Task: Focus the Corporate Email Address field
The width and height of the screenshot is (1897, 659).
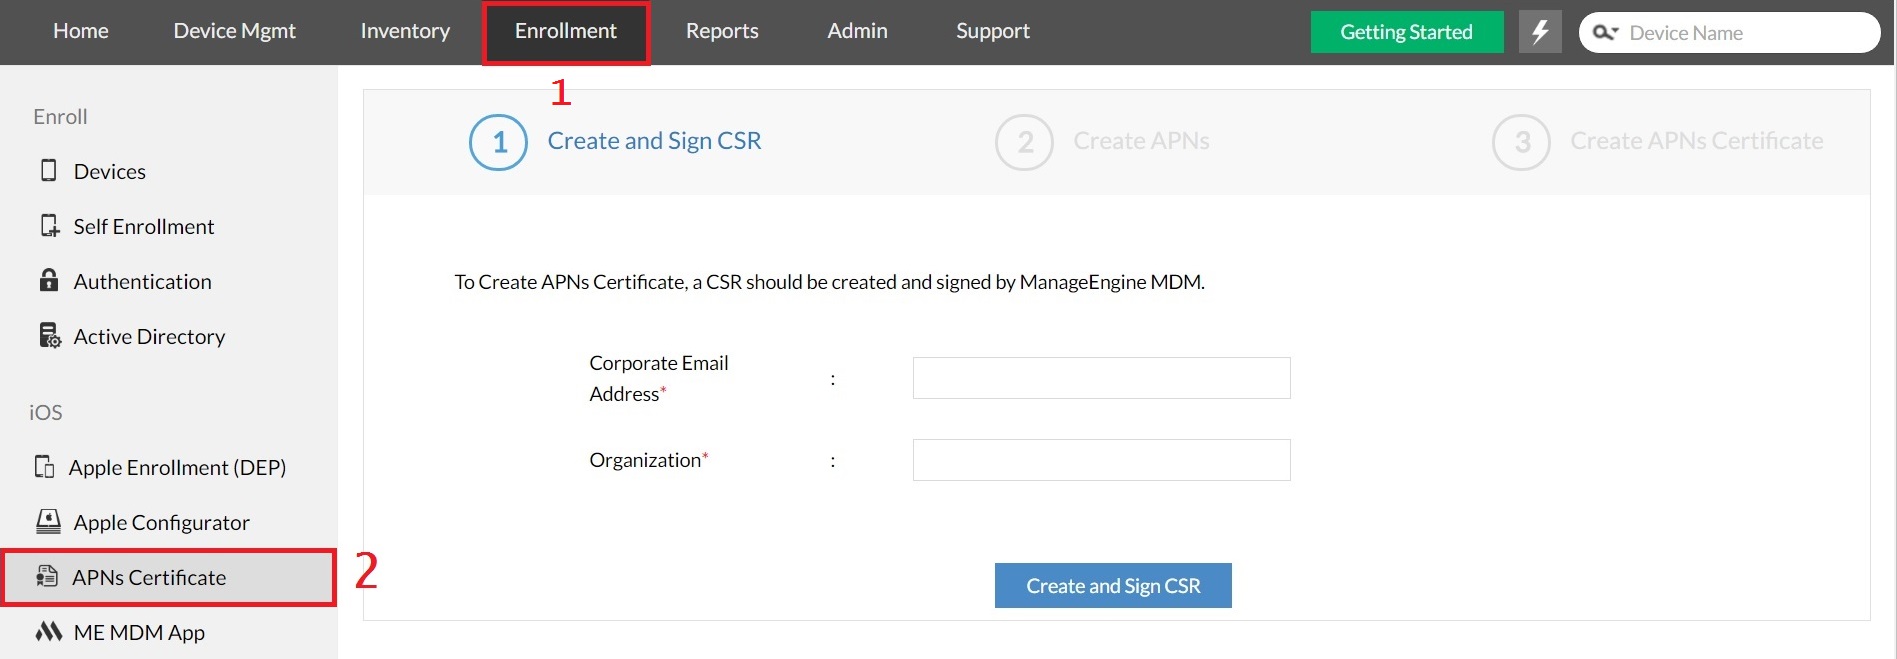Action: (x=1101, y=378)
